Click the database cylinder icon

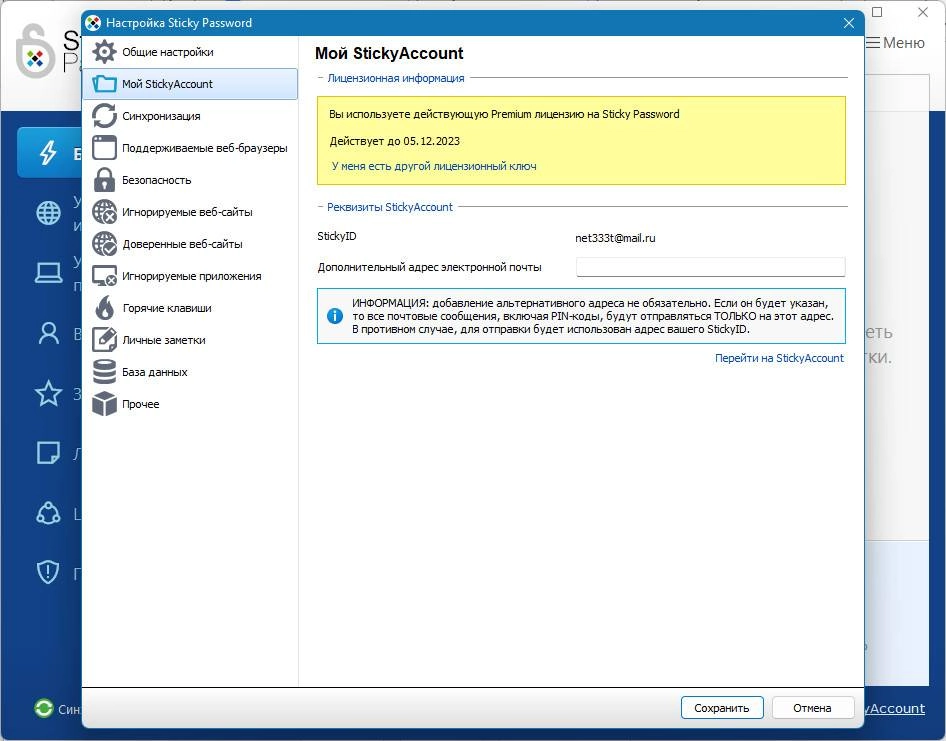104,372
